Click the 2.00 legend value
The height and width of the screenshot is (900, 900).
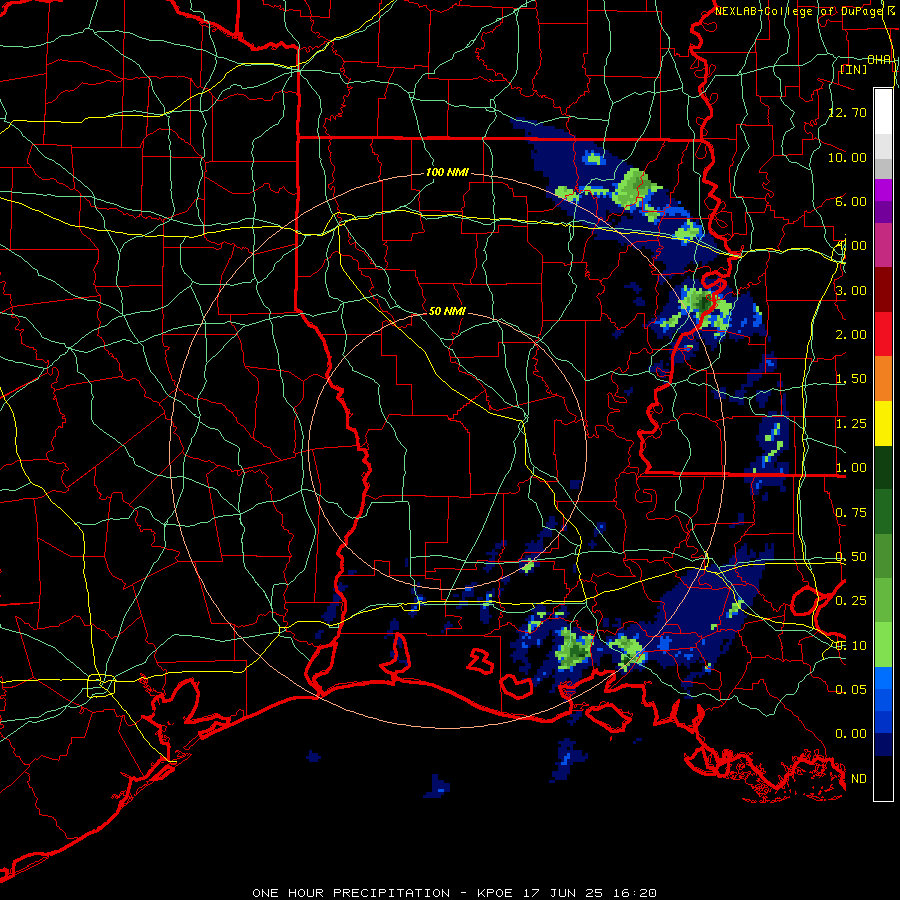pos(851,335)
